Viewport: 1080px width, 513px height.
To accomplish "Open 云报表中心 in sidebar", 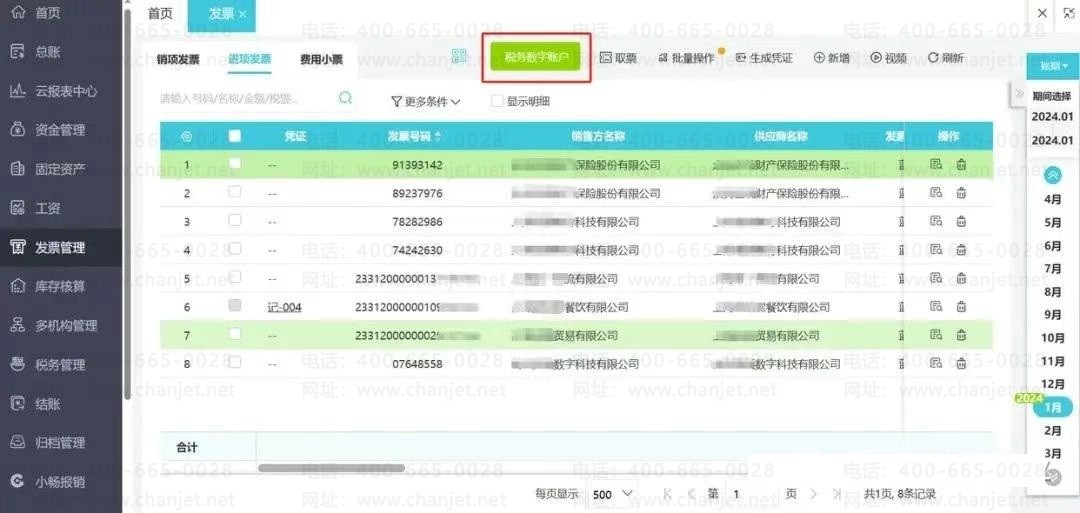I will 65,91.
